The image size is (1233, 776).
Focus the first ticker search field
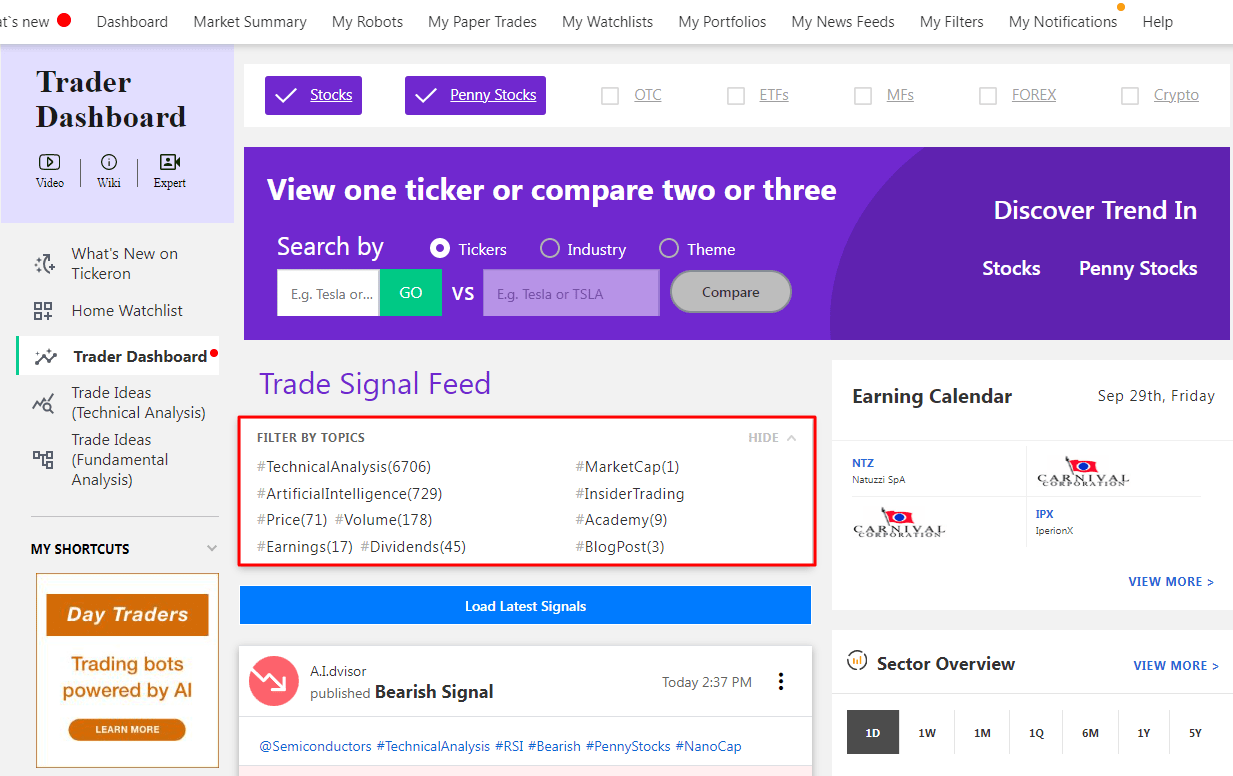[328, 293]
